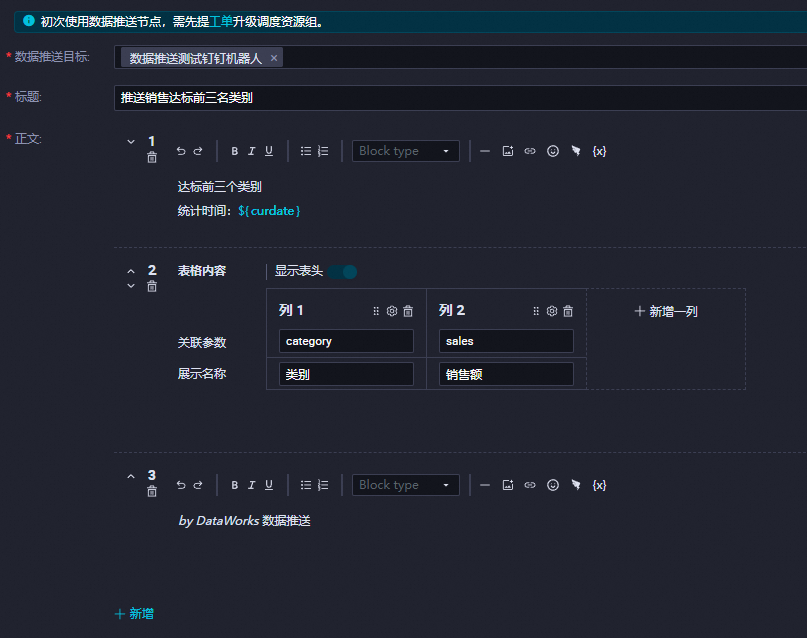807x638 pixels.
Task: Click the mention icon in block 1 toolbar
Action: click(576, 151)
